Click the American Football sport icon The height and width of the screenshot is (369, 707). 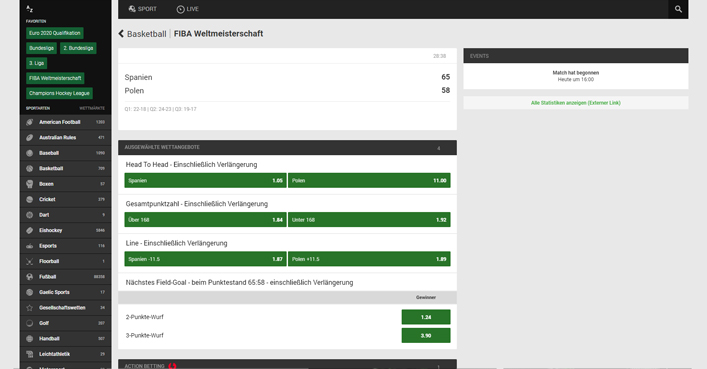click(30, 122)
